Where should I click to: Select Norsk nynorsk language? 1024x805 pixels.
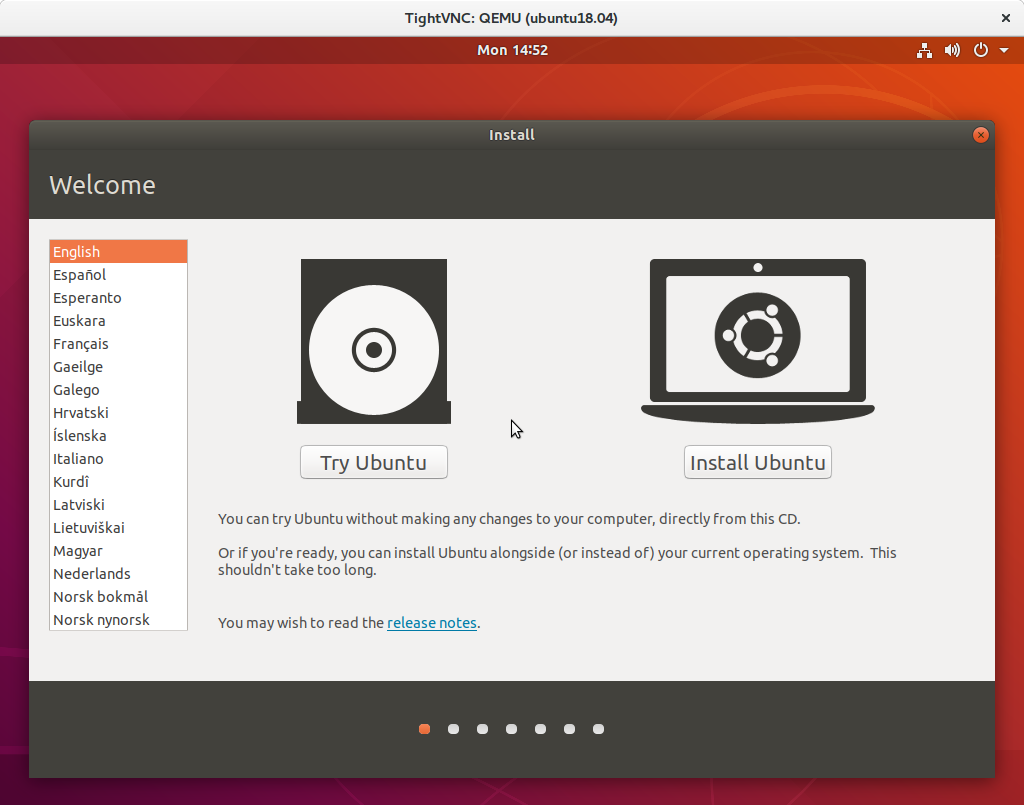(x=118, y=620)
